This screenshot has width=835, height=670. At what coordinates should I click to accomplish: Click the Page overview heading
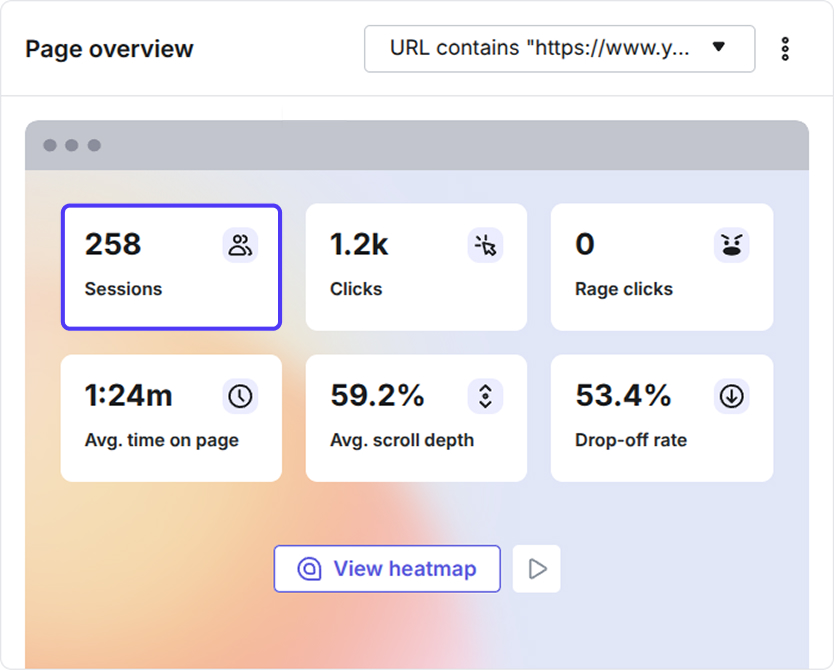pyautogui.click(x=109, y=49)
